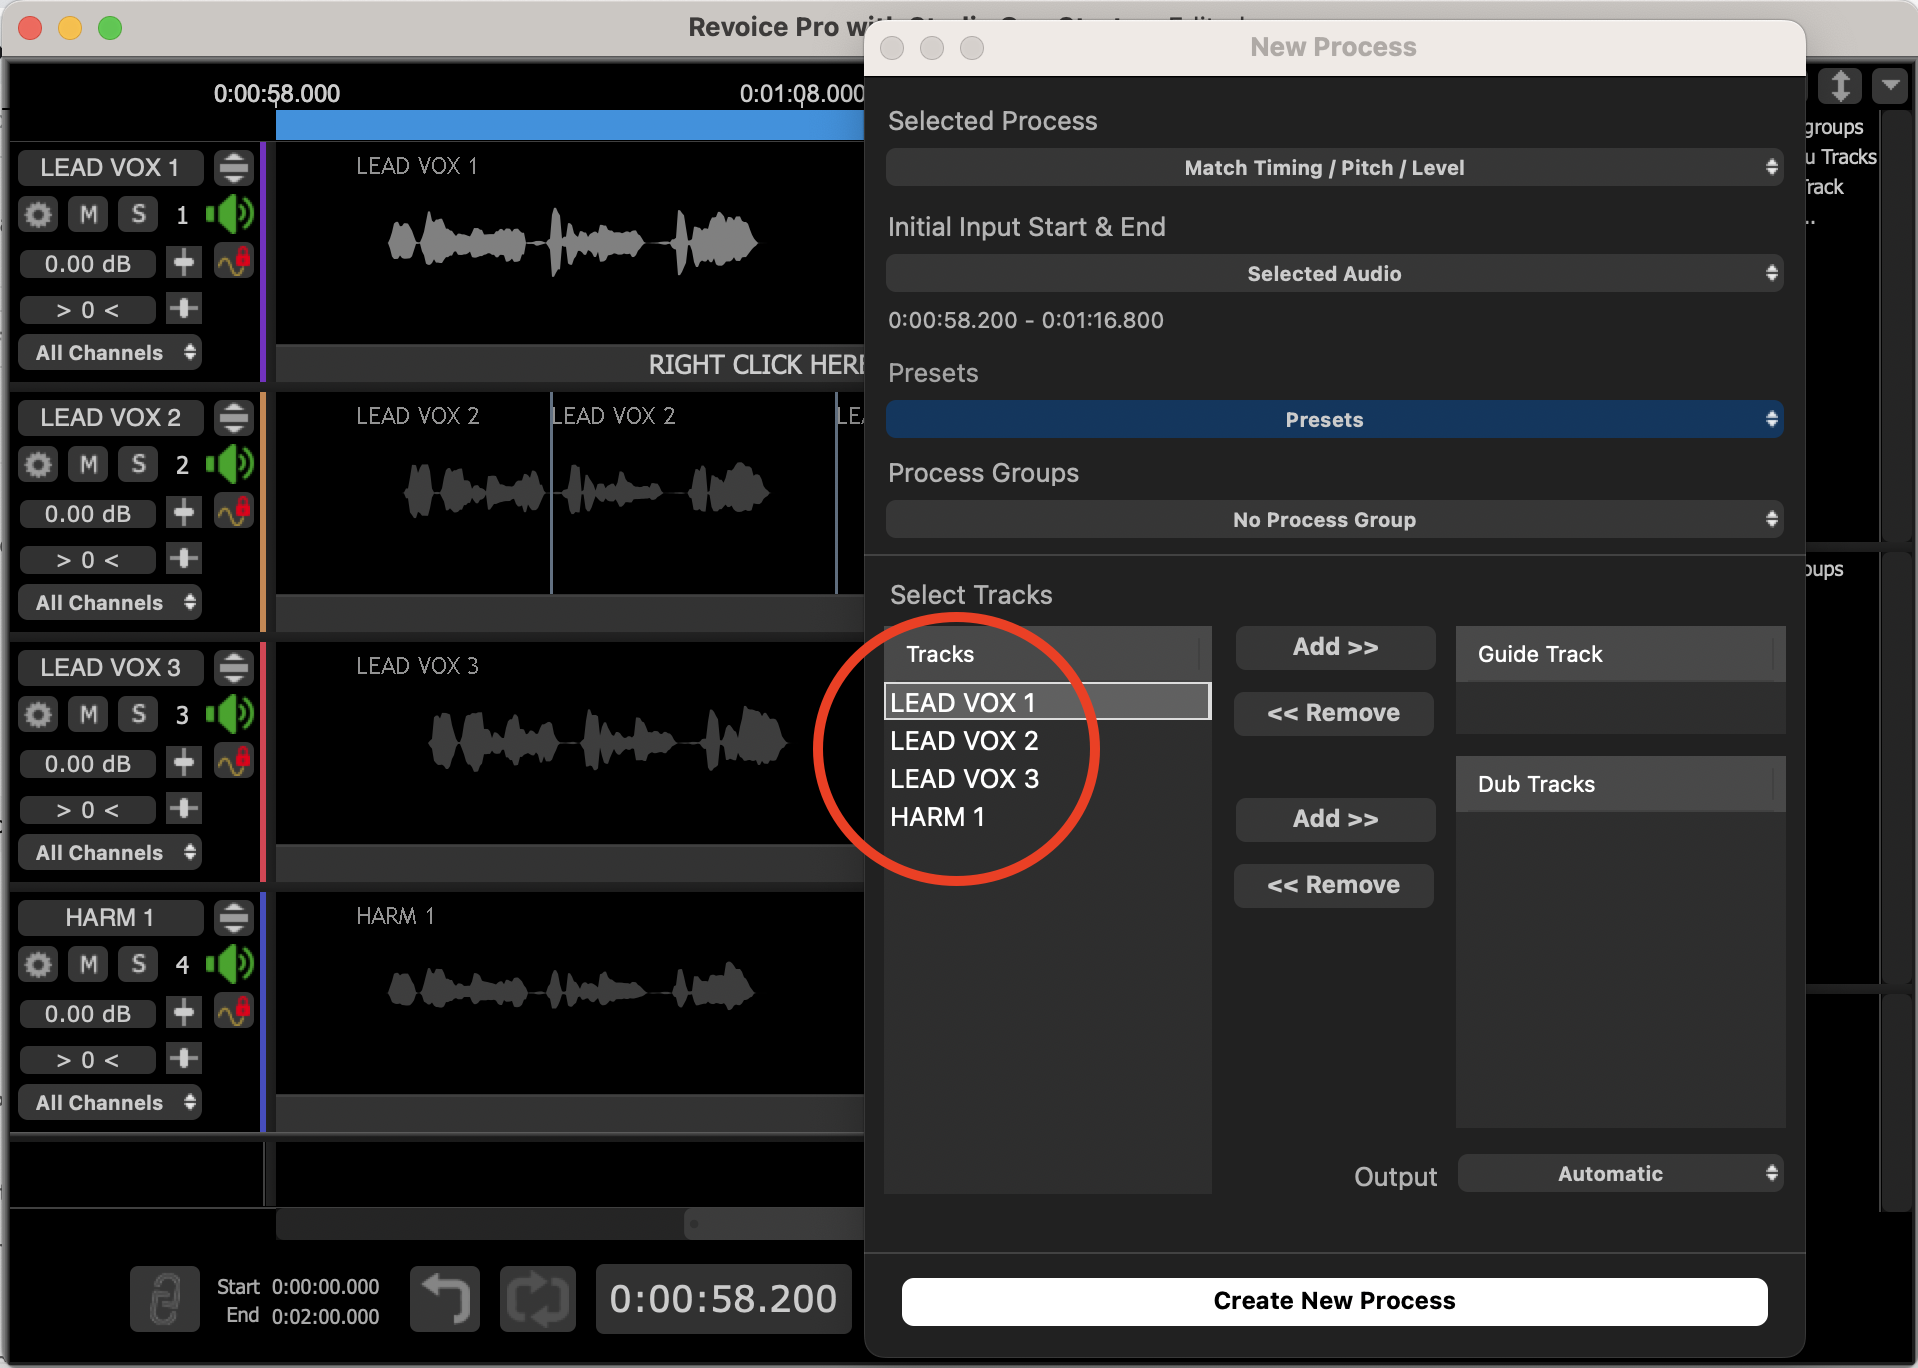Click the waveform lock icon on LEAD VOX 3
Screen dimensions: 1918x1368
(x=234, y=762)
